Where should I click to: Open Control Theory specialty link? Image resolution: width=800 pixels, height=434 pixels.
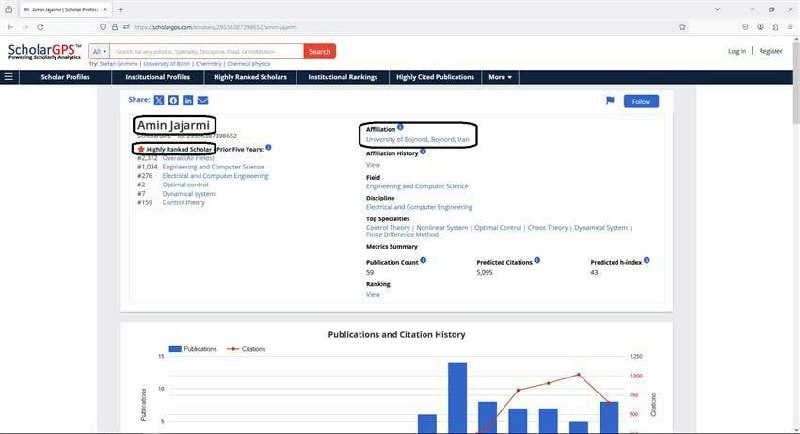(x=388, y=227)
